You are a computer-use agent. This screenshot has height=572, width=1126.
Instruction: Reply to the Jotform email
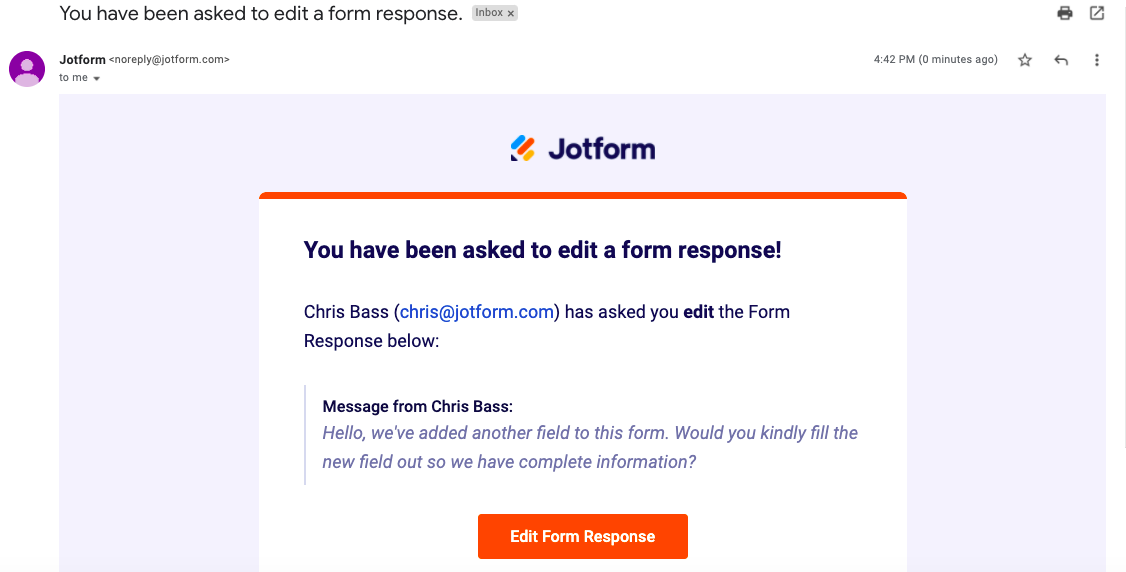pos(1061,60)
